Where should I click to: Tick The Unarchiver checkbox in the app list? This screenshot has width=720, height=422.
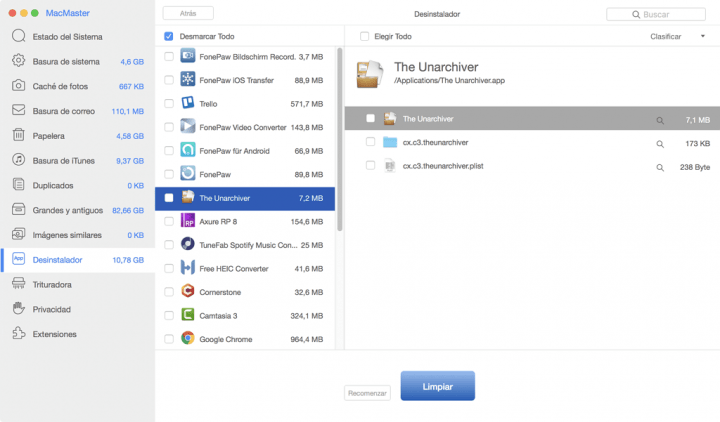169,198
